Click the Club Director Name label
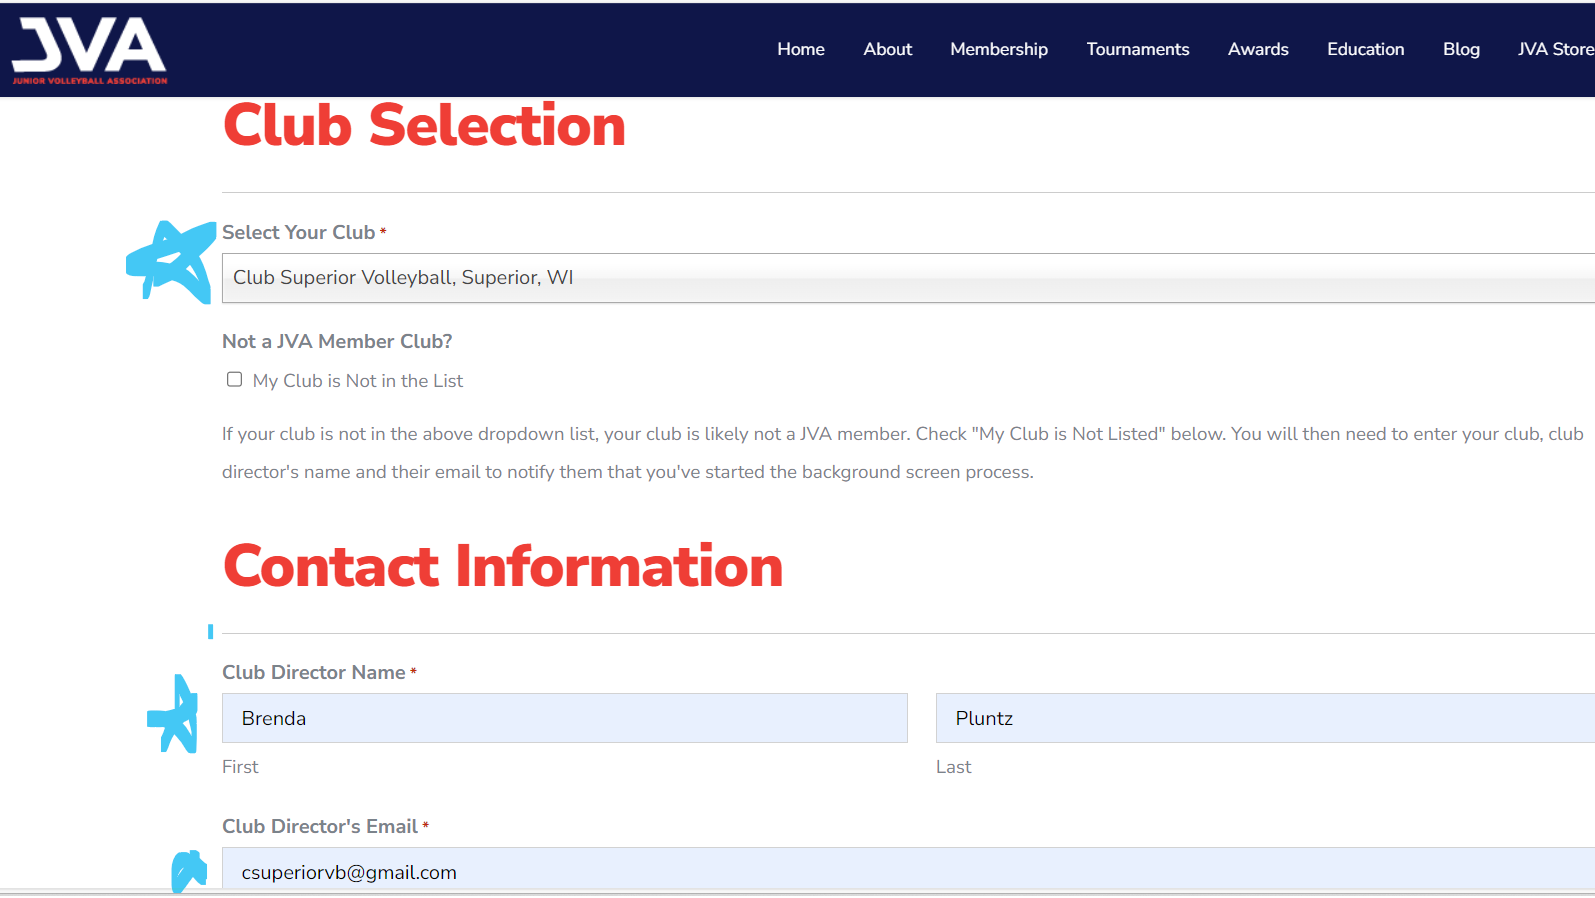 point(314,673)
